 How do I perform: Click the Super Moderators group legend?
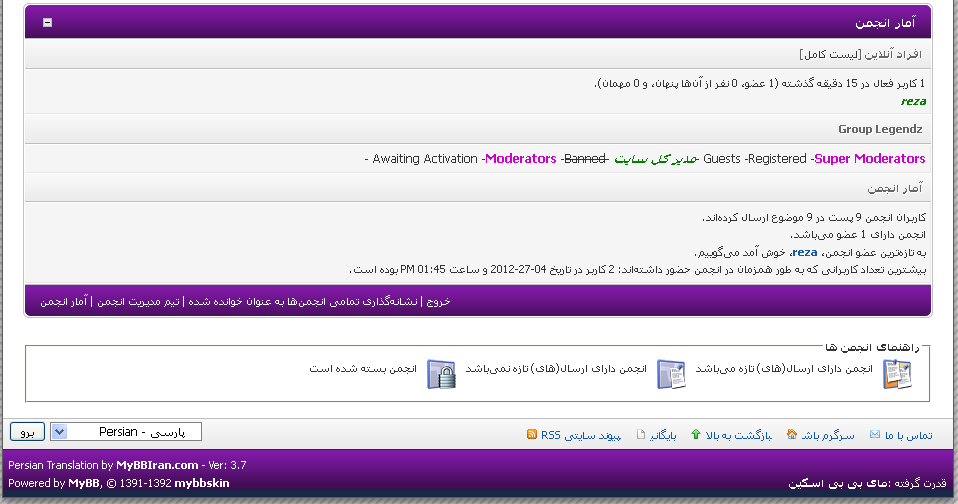870,159
